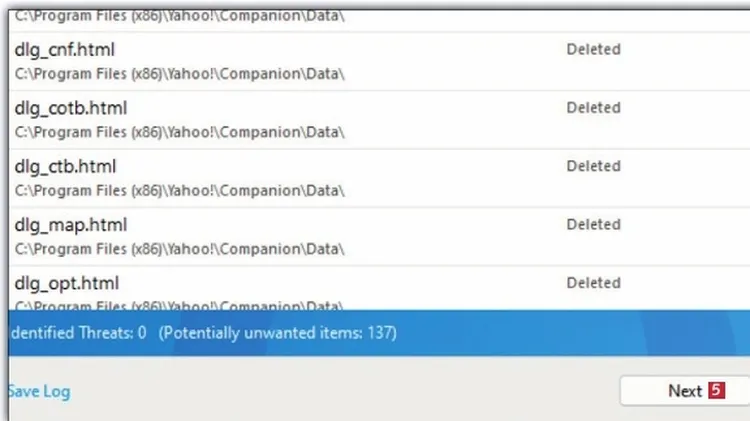
Task: Click the folder path under dlg_cotb.html
Action: (x=179, y=133)
